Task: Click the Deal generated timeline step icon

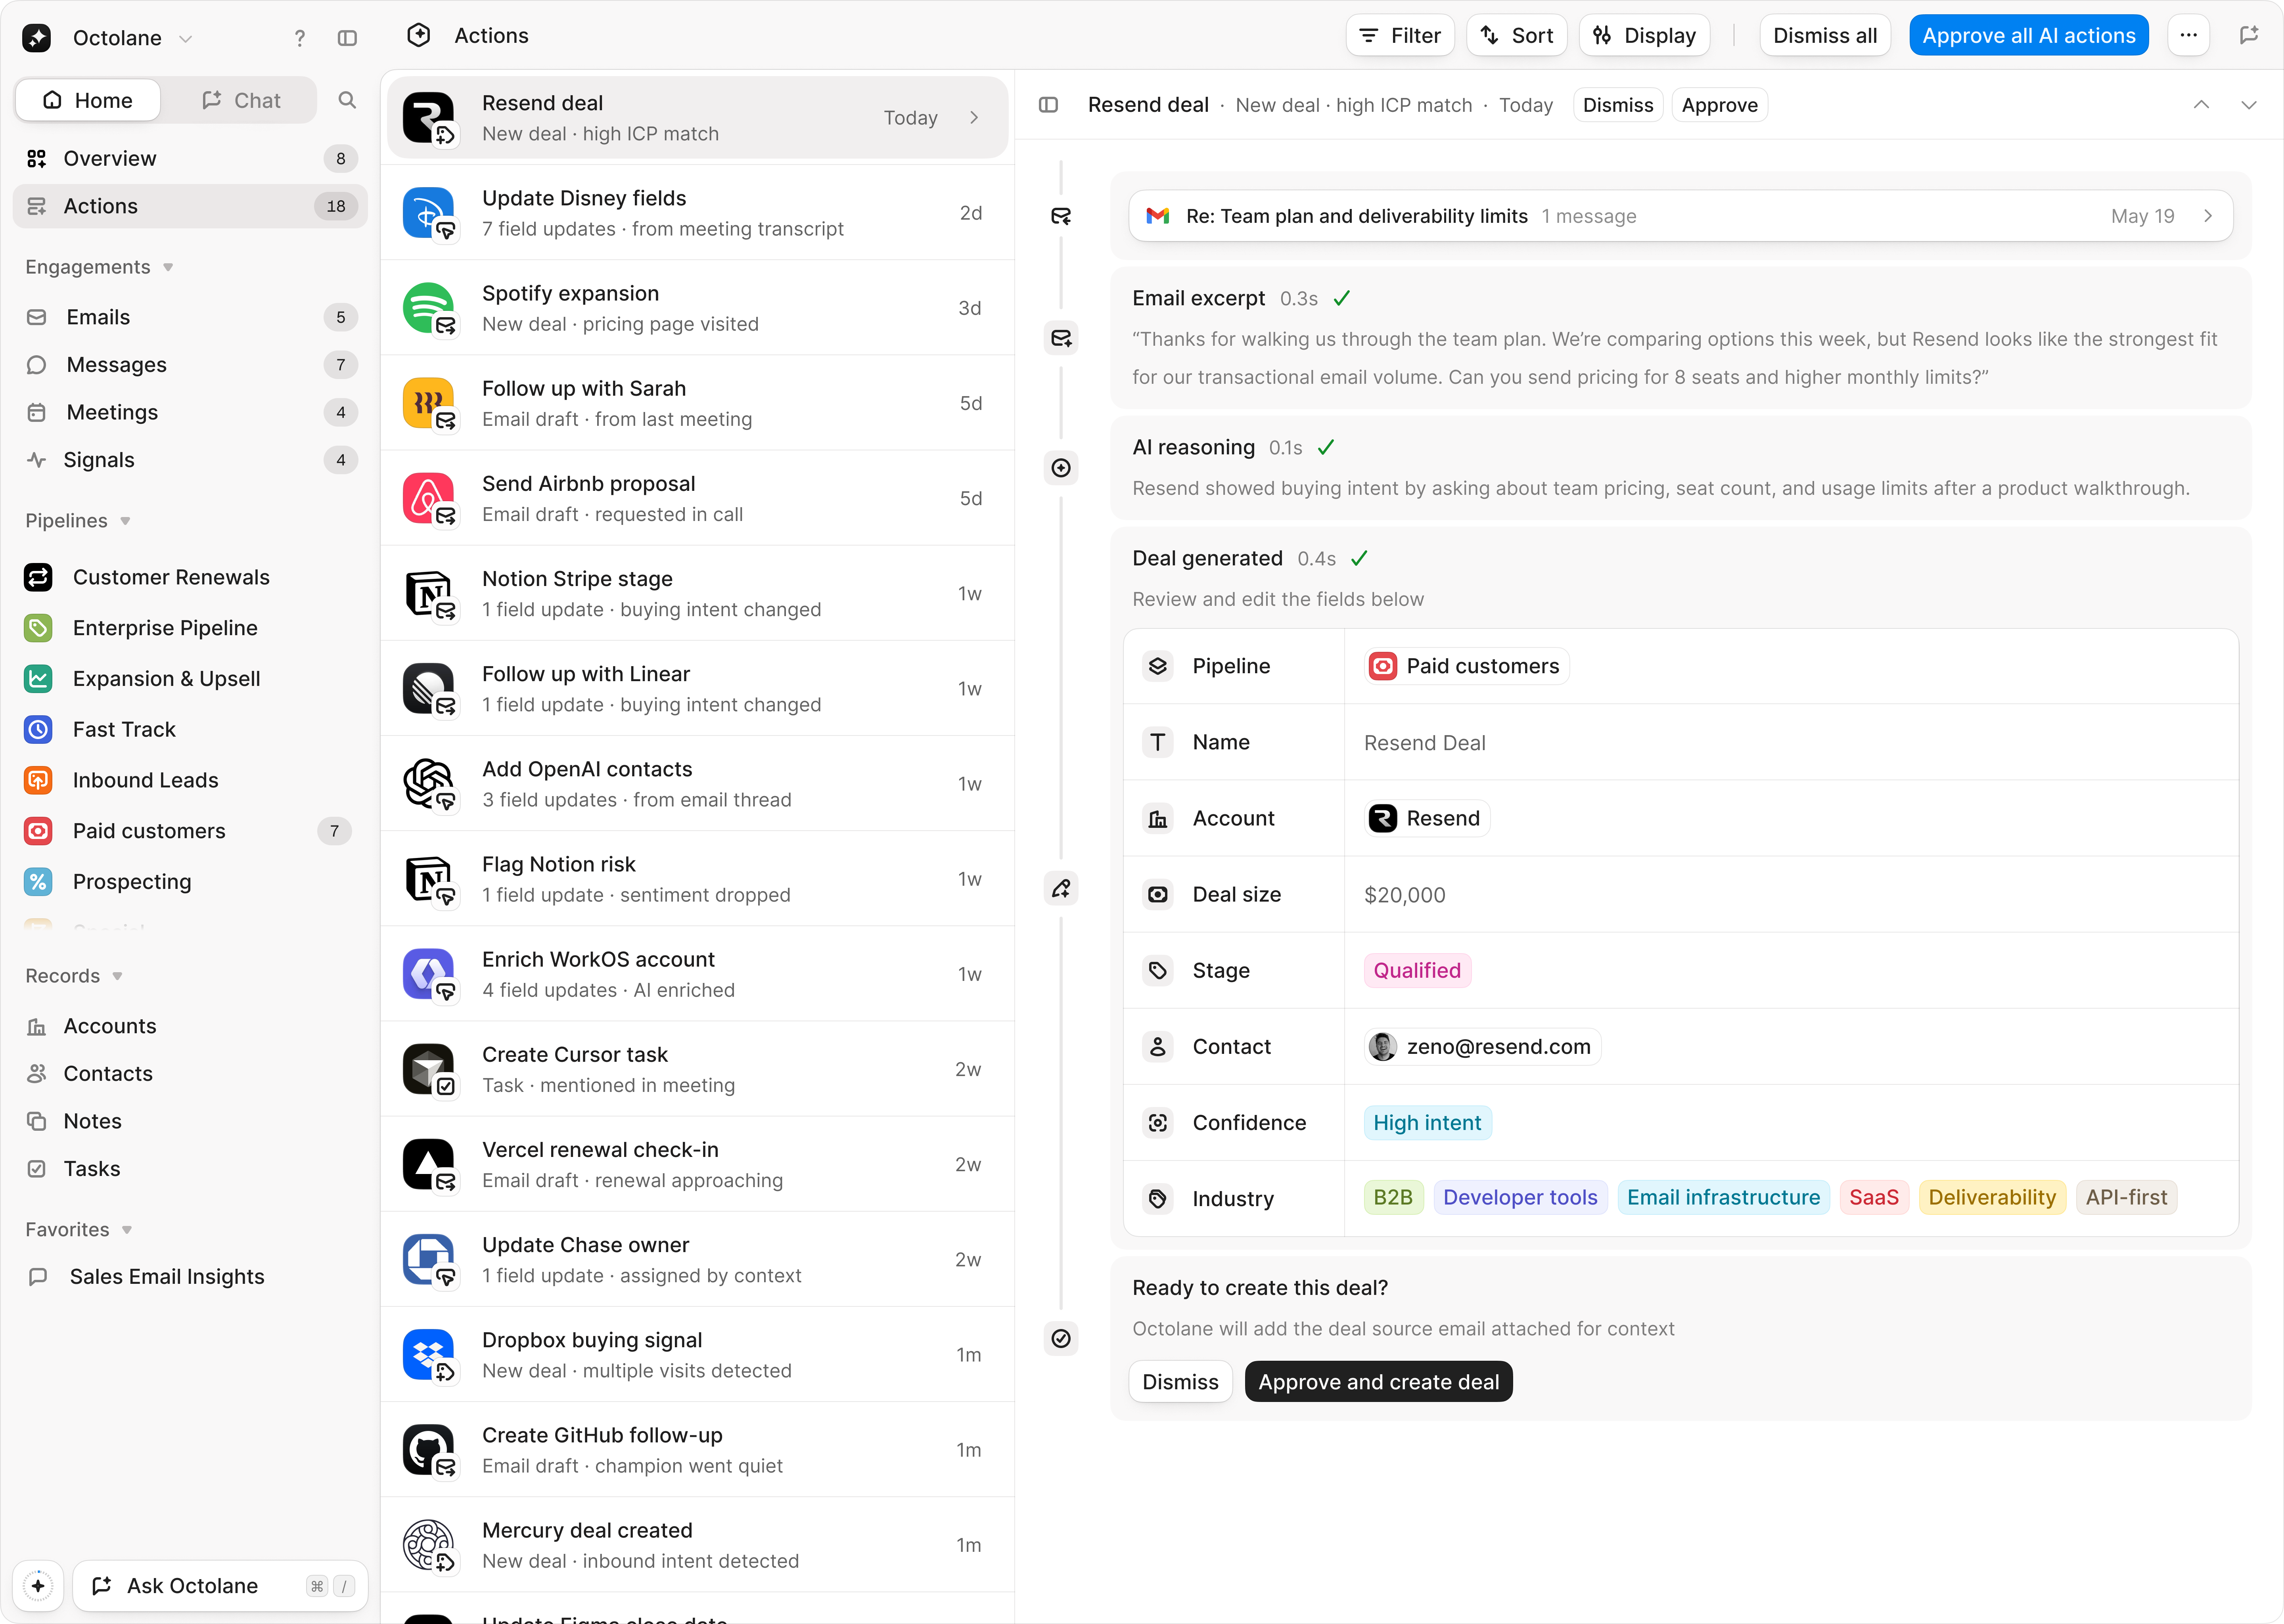Action: coord(1061,888)
